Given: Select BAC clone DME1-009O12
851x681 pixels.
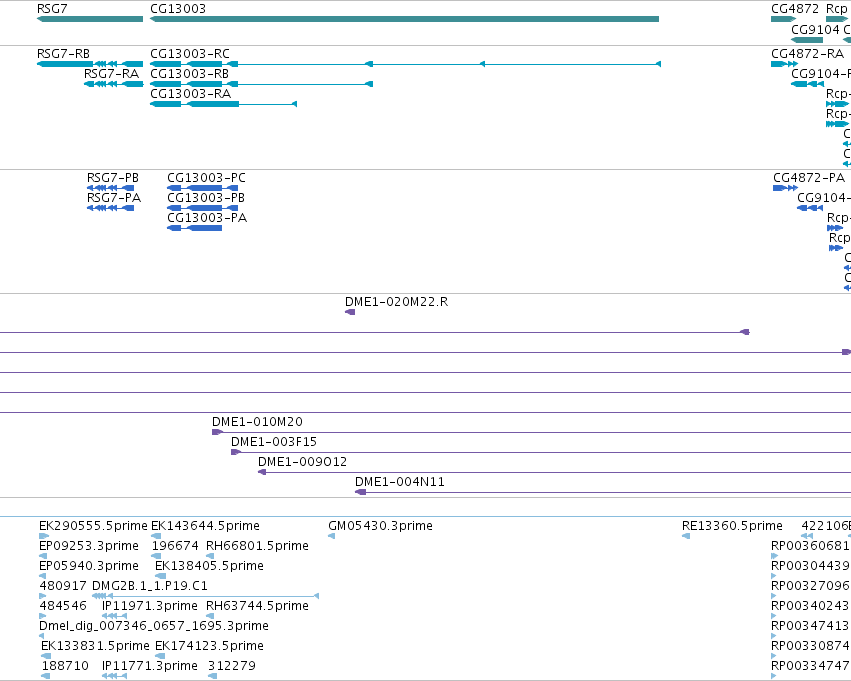Looking at the screenshot, I should [554, 472].
